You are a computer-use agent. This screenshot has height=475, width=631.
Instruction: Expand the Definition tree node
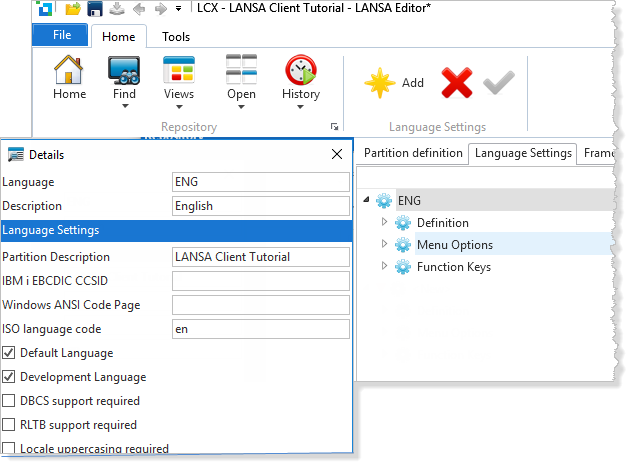(x=384, y=222)
